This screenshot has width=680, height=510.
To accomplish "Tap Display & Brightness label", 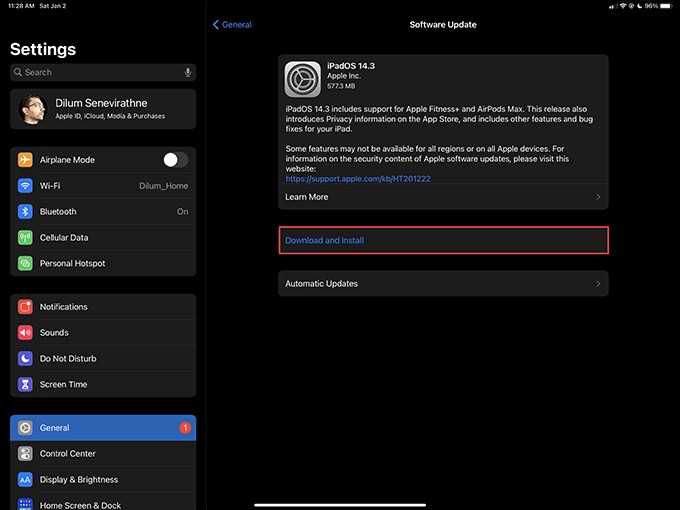I will 79,480.
